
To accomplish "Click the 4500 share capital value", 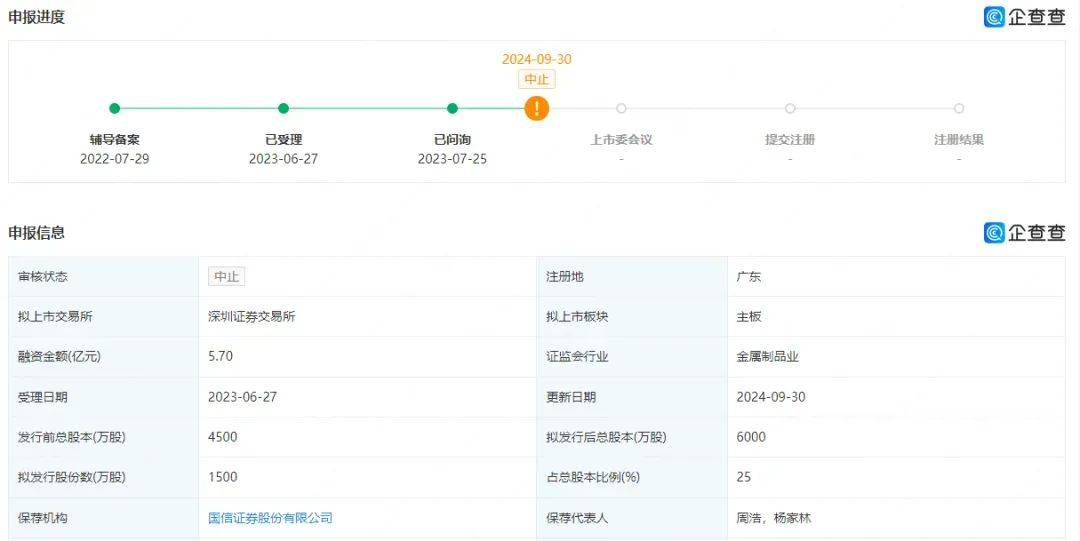I will (222, 437).
